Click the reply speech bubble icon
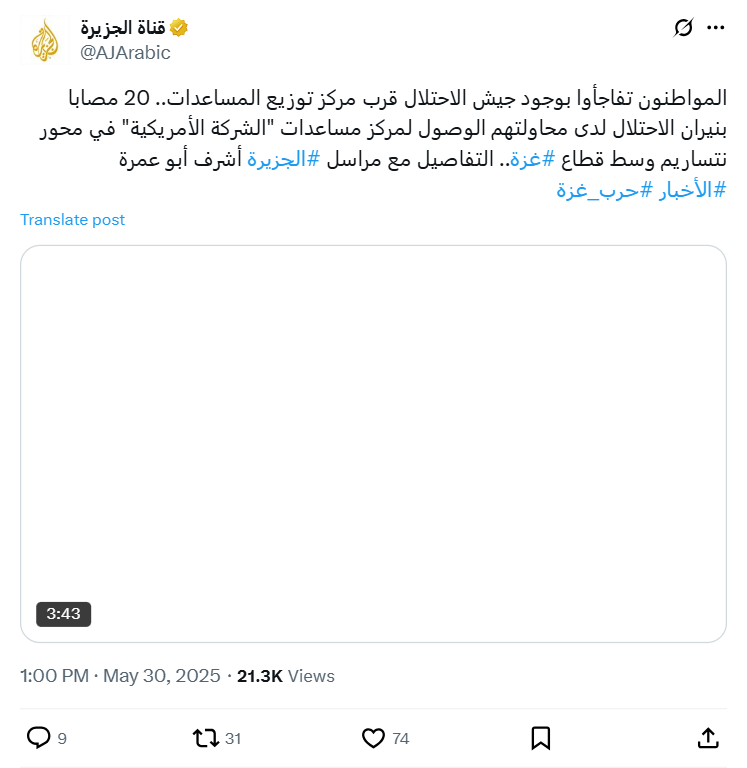The image size is (747, 768). point(38,738)
